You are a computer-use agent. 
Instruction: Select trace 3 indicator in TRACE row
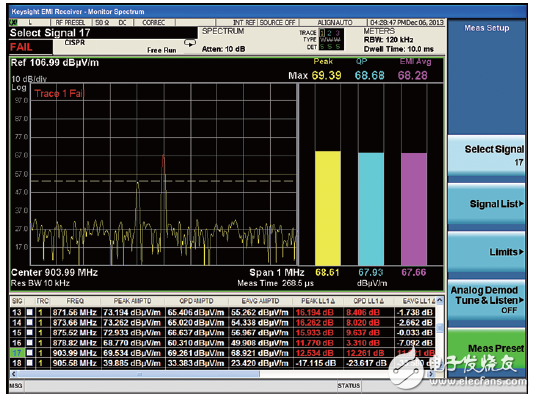pyautogui.click(x=337, y=33)
